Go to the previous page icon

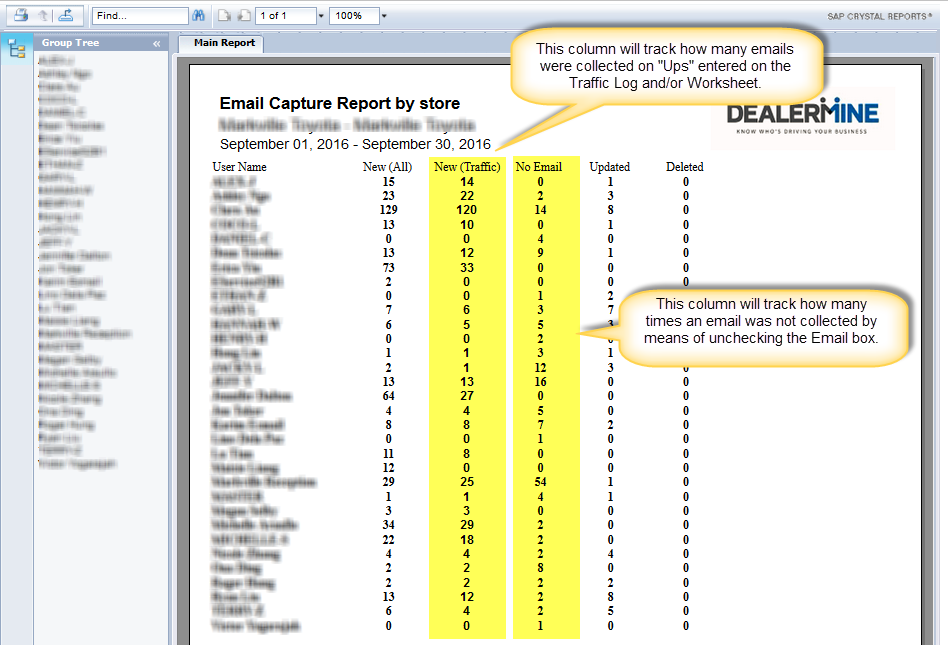click(x=225, y=16)
